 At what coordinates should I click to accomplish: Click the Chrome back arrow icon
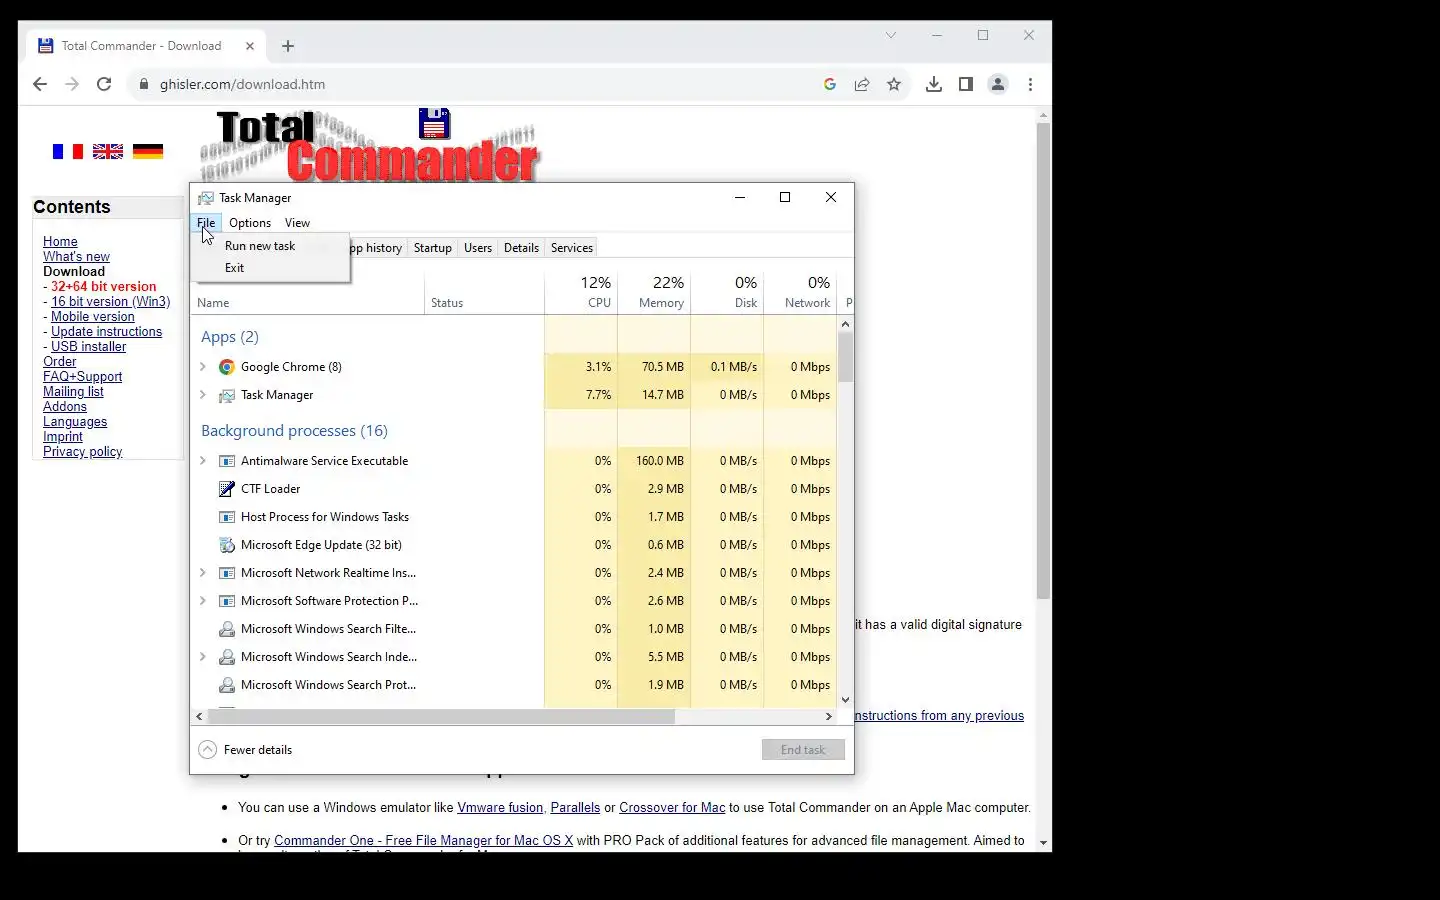40,84
